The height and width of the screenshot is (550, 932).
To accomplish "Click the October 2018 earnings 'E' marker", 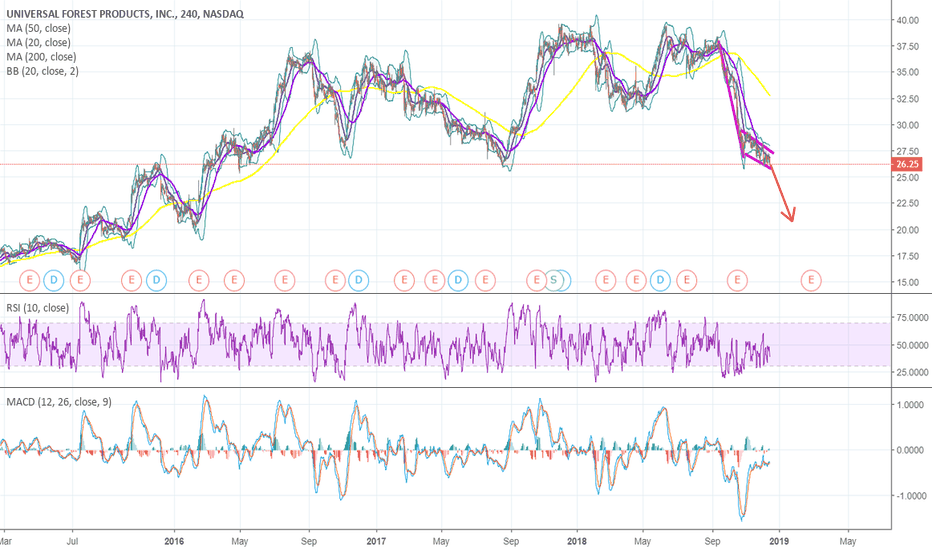I will point(738,279).
